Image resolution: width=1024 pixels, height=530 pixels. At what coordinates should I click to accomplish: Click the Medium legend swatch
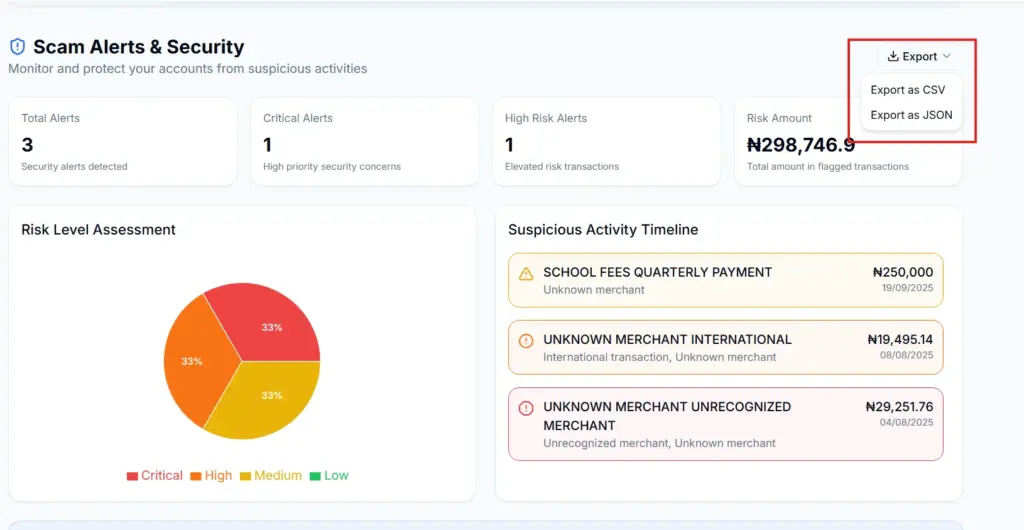coord(246,476)
